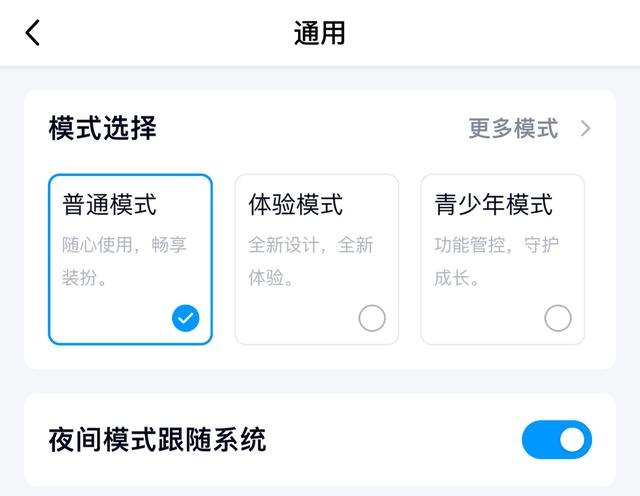Tap the 体验模式 card title
Screen dimensions: 640x496
click(x=296, y=205)
